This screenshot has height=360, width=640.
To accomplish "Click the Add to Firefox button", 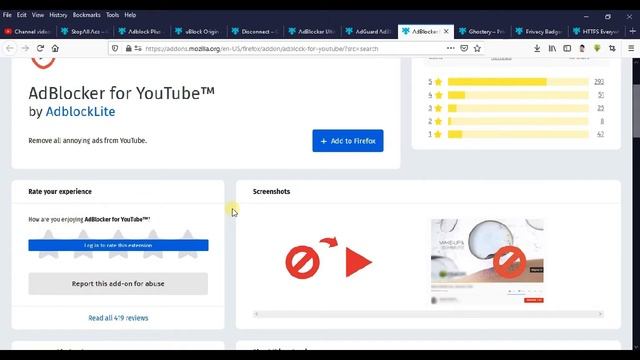I will point(348,141).
